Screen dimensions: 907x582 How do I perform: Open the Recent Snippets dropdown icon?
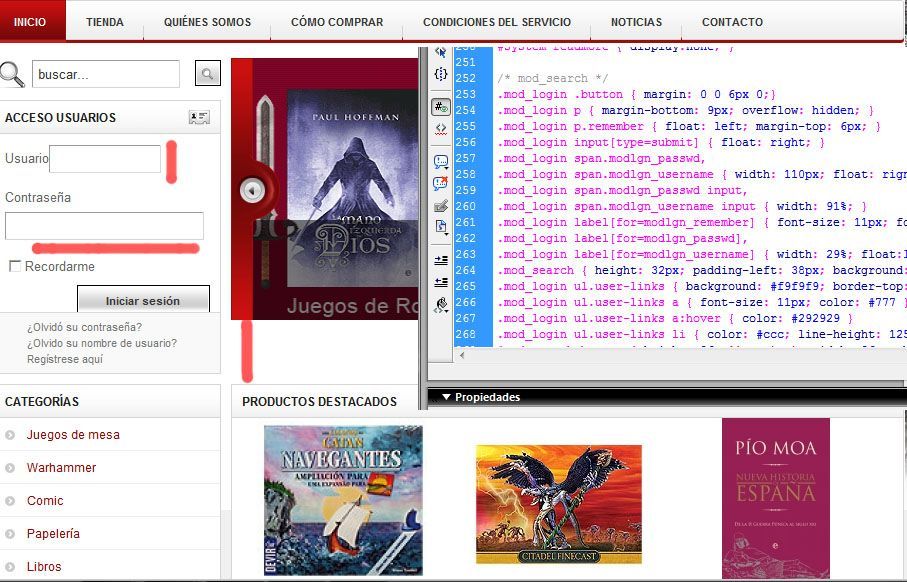click(441, 227)
